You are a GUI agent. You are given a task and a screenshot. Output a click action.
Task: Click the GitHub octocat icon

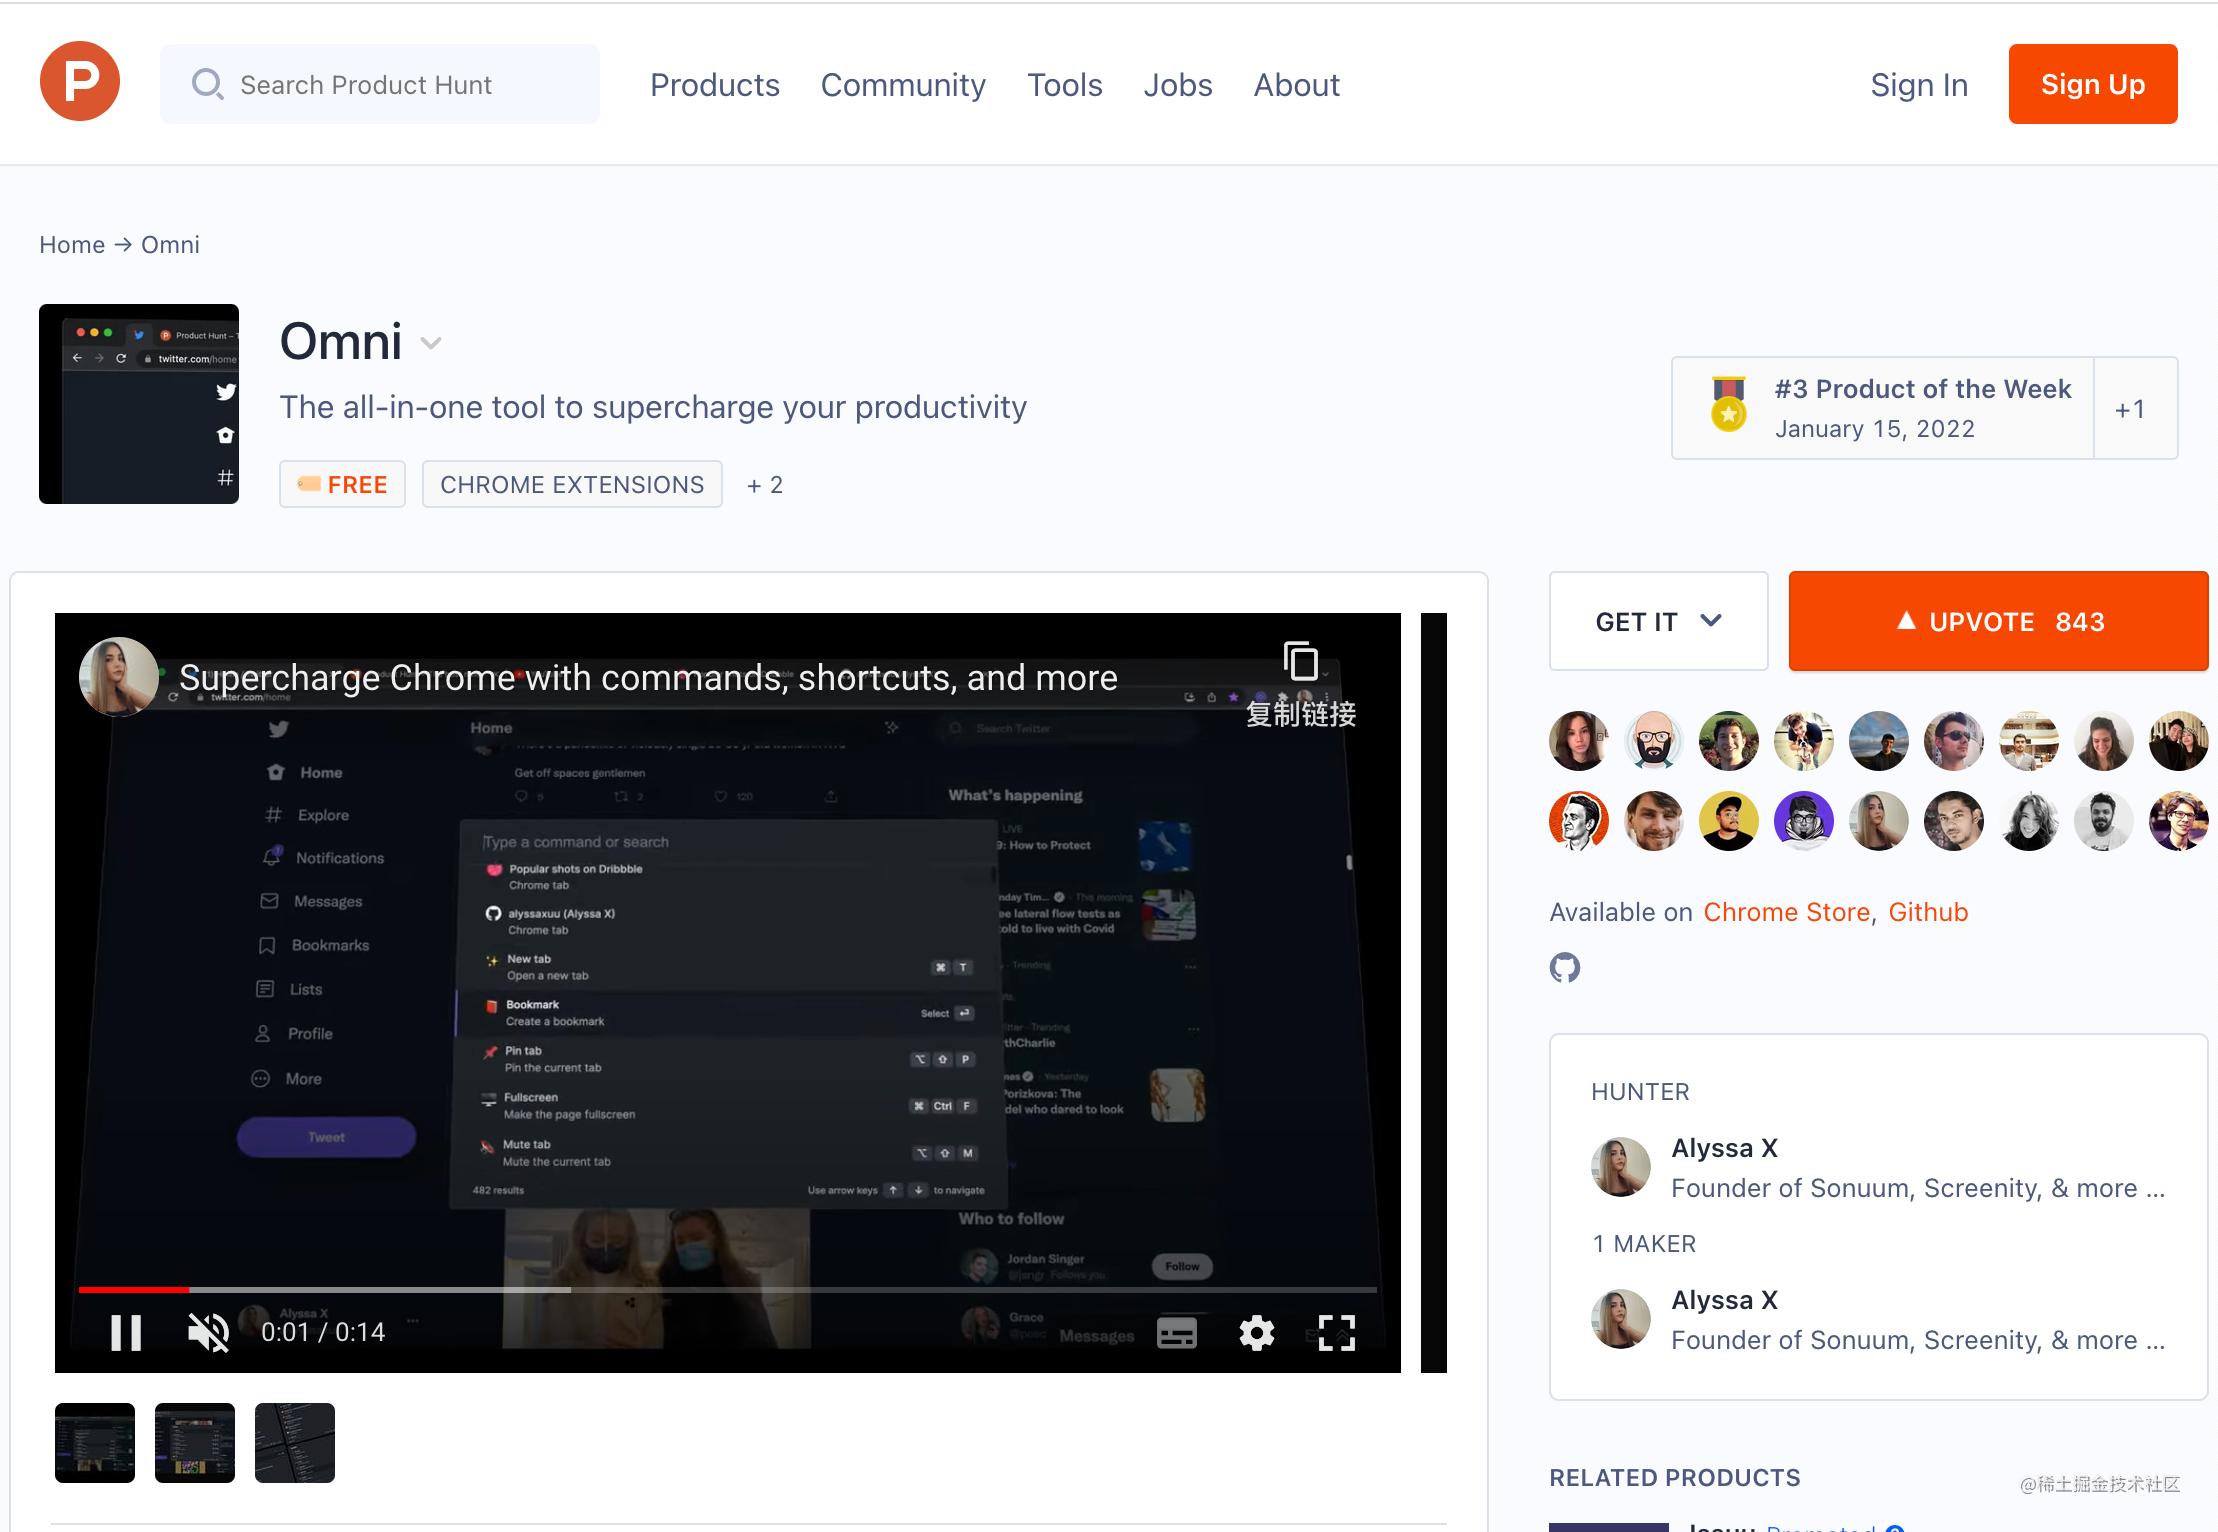[x=1565, y=967]
